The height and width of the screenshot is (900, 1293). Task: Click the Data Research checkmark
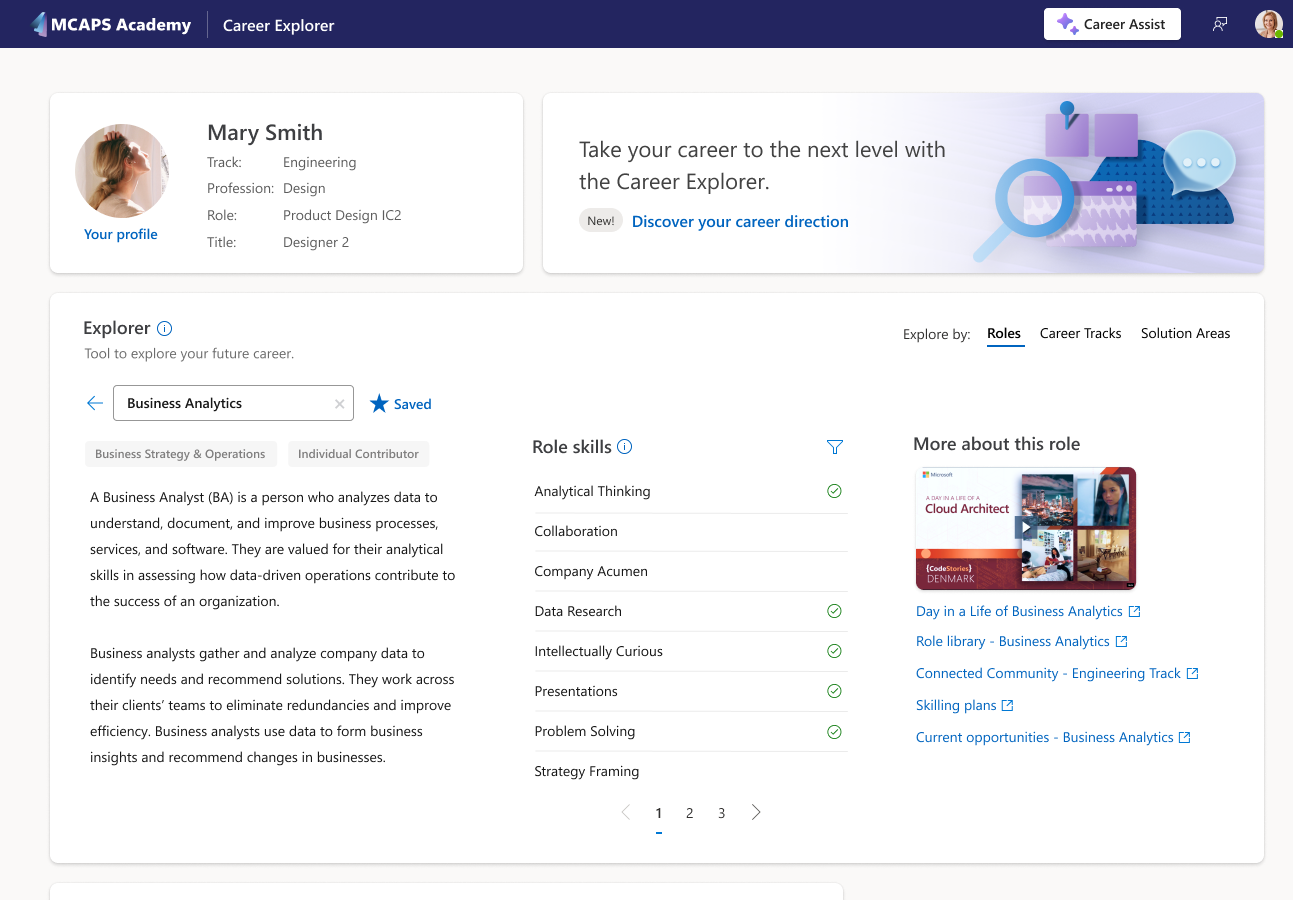coord(834,611)
